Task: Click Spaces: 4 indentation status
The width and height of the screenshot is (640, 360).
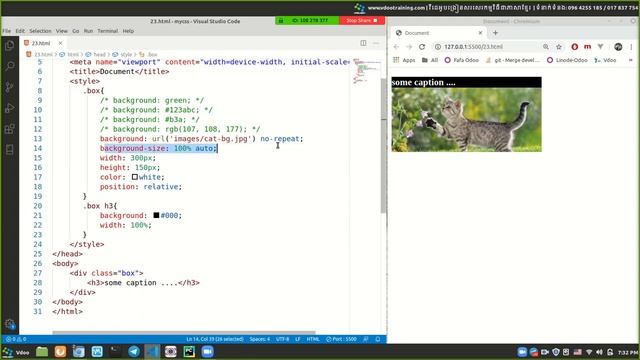Action: click(x=260, y=339)
